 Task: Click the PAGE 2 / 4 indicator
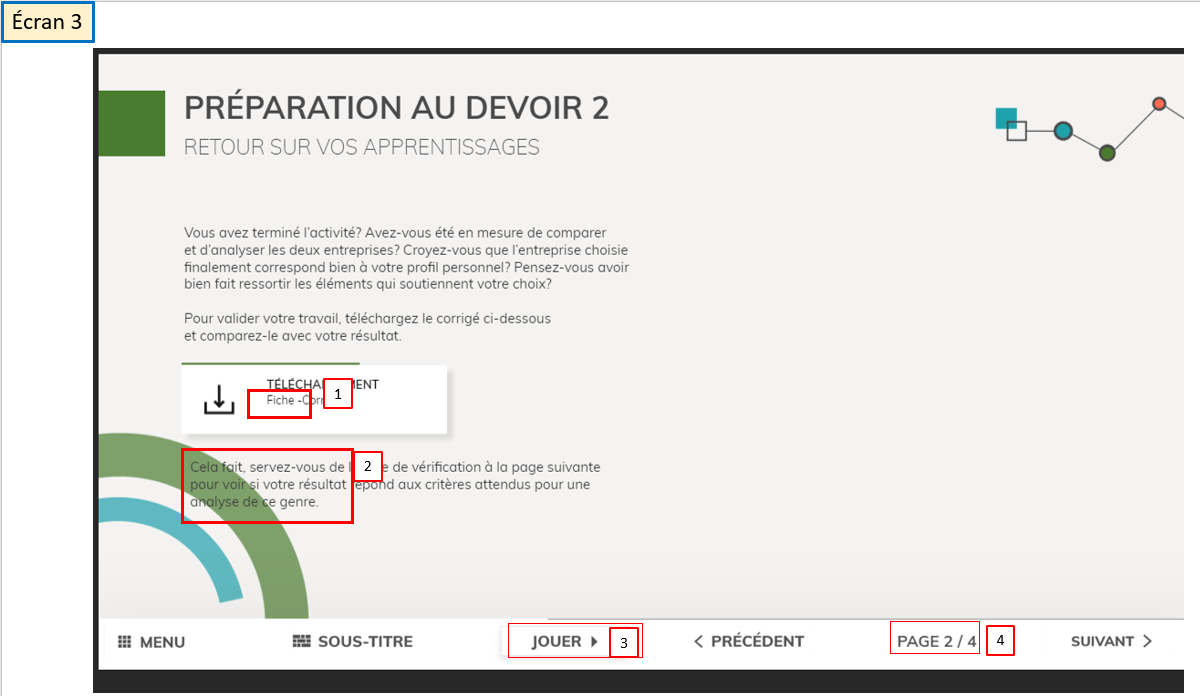pyautogui.click(x=936, y=642)
